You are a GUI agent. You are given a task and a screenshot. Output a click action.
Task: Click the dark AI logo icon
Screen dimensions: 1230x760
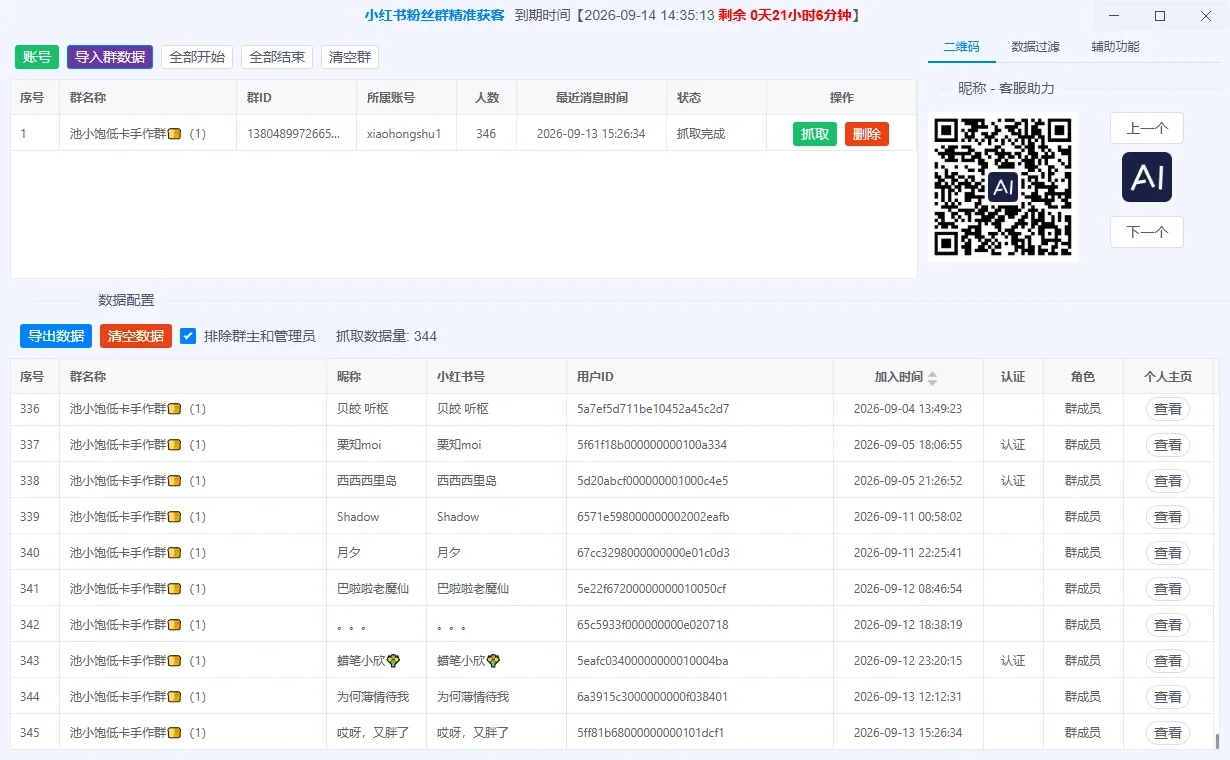tap(1147, 177)
